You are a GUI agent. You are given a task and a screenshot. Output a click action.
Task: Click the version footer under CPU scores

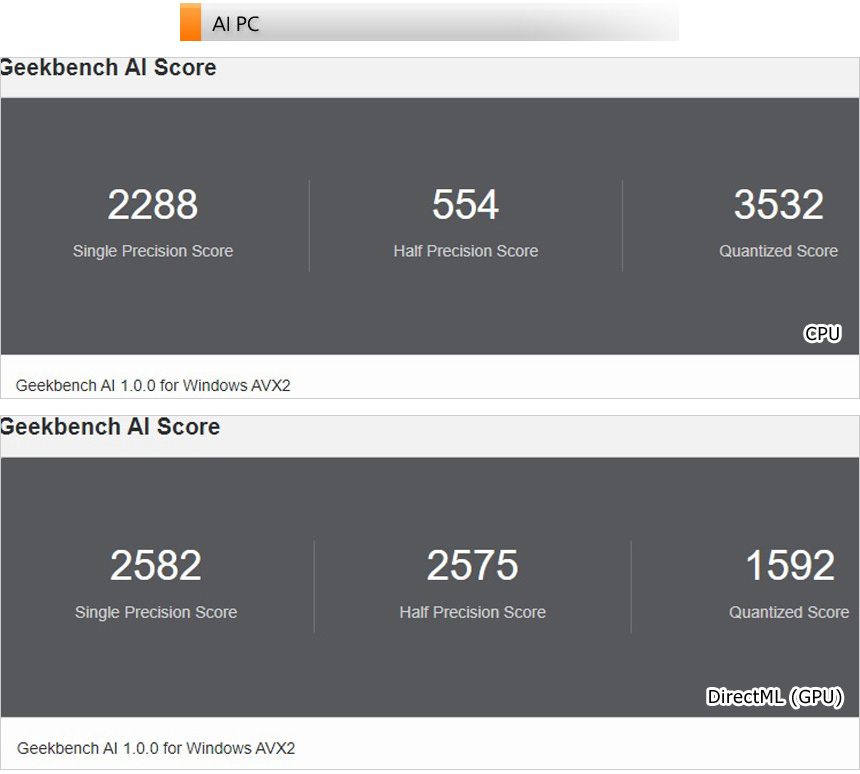point(153,386)
